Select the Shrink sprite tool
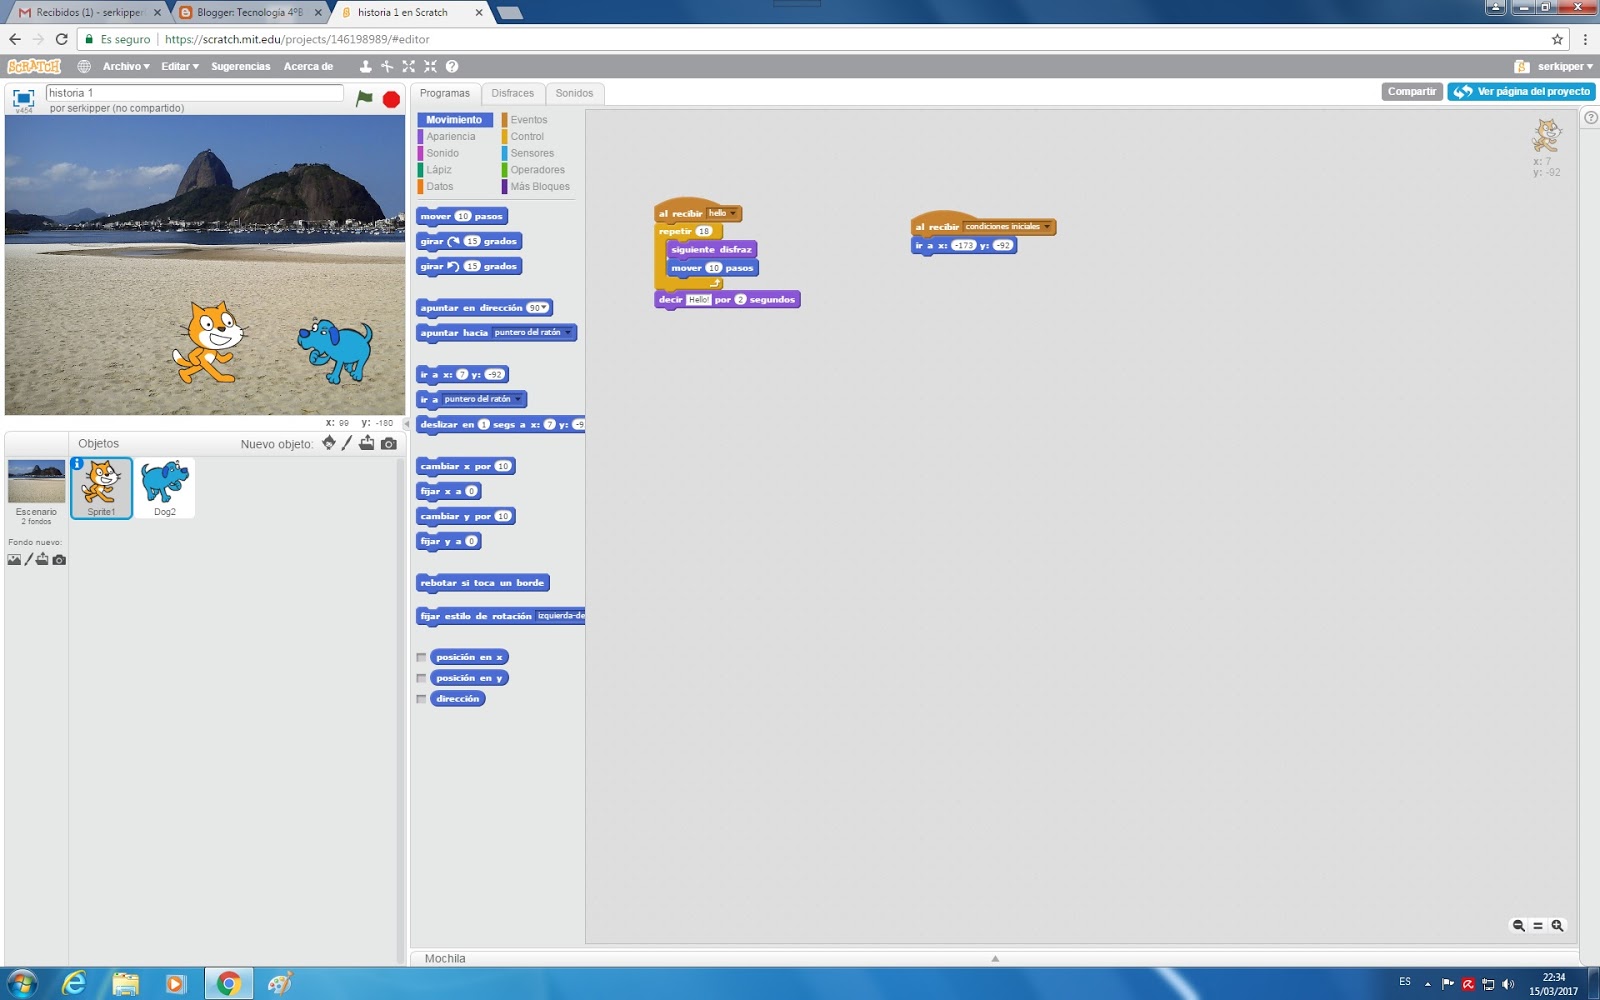Image resolution: width=1600 pixels, height=1000 pixels. tap(429, 66)
